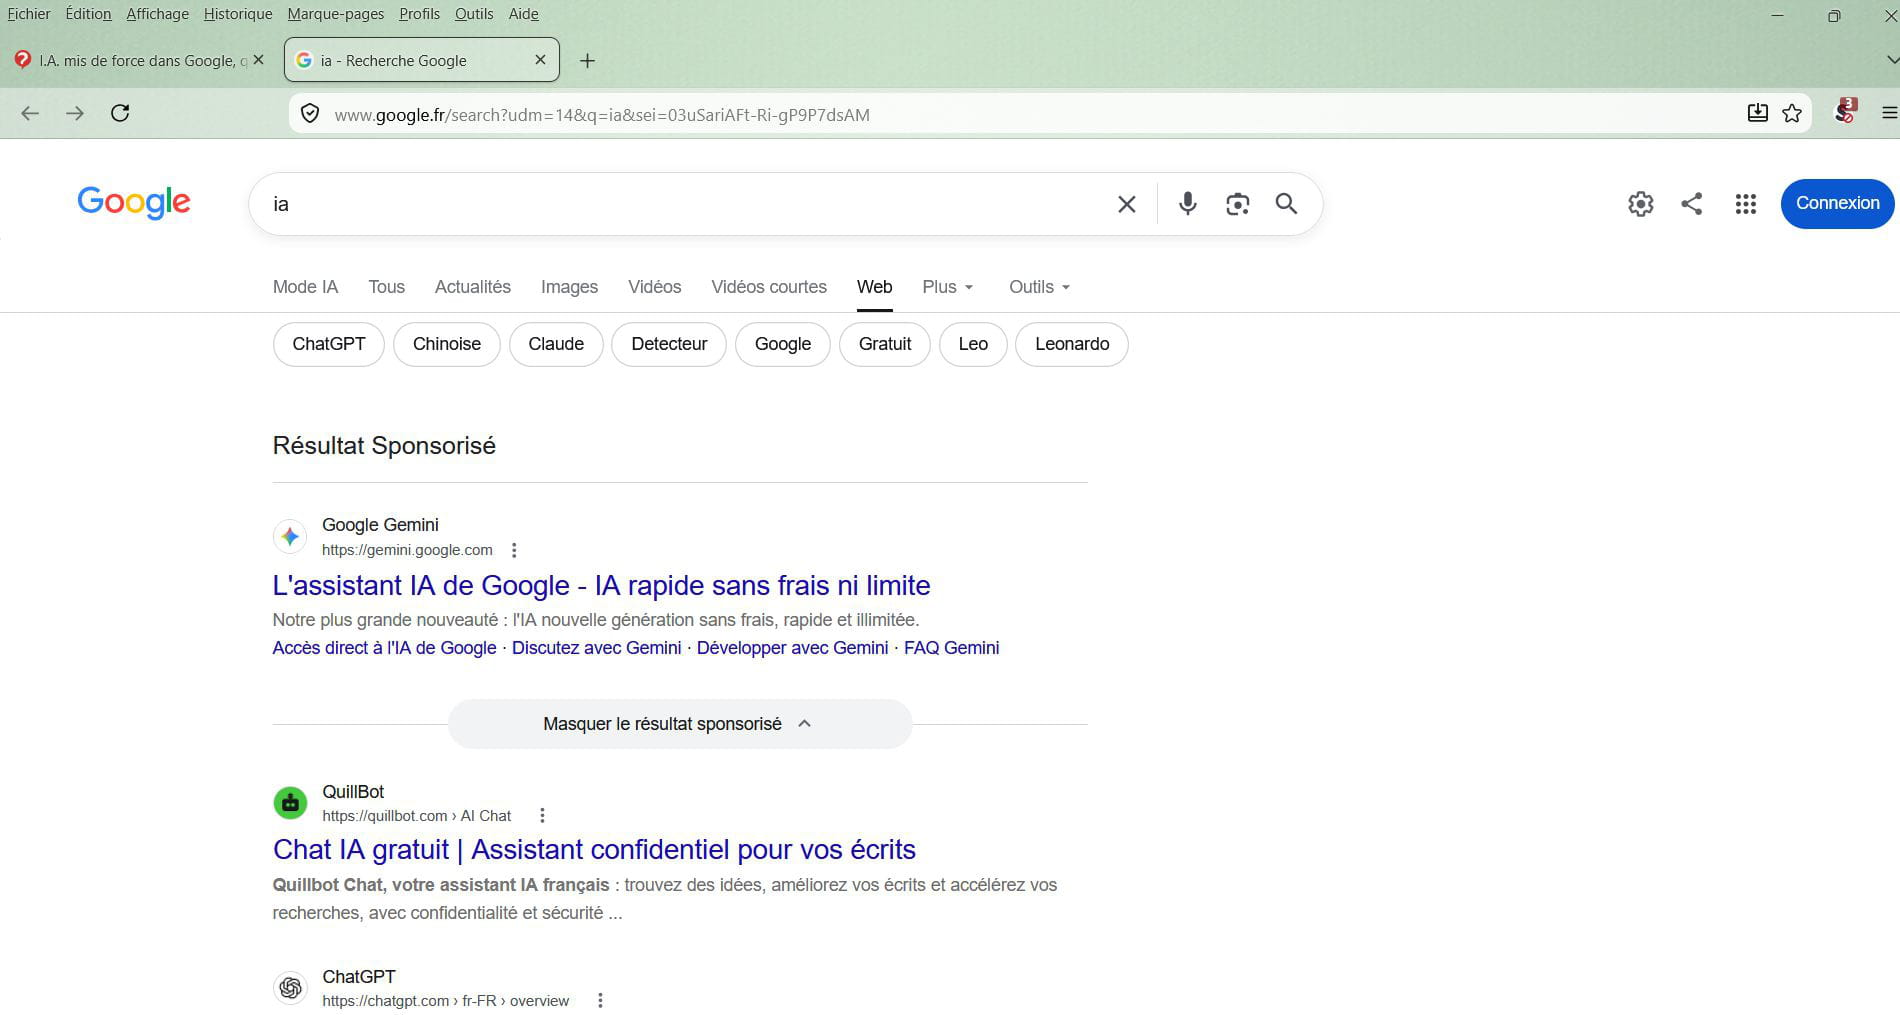The width and height of the screenshot is (1900, 1015).
Task: Open the Fichier menu
Action: [29, 14]
